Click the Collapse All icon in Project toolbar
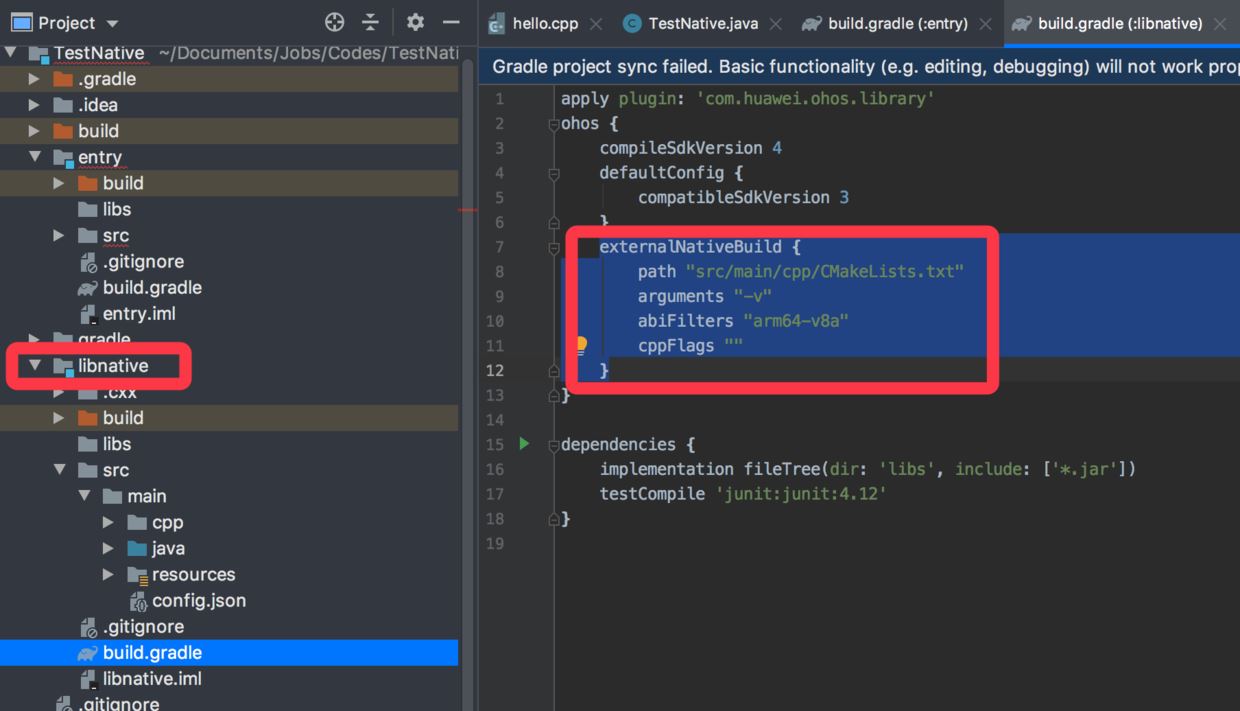Image resolution: width=1240 pixels, height=711 pixels. pos(371,22)
